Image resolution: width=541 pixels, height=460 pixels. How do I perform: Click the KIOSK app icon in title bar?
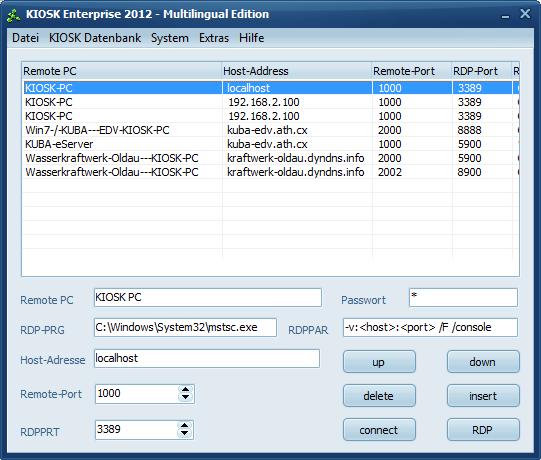pos(13,15)
